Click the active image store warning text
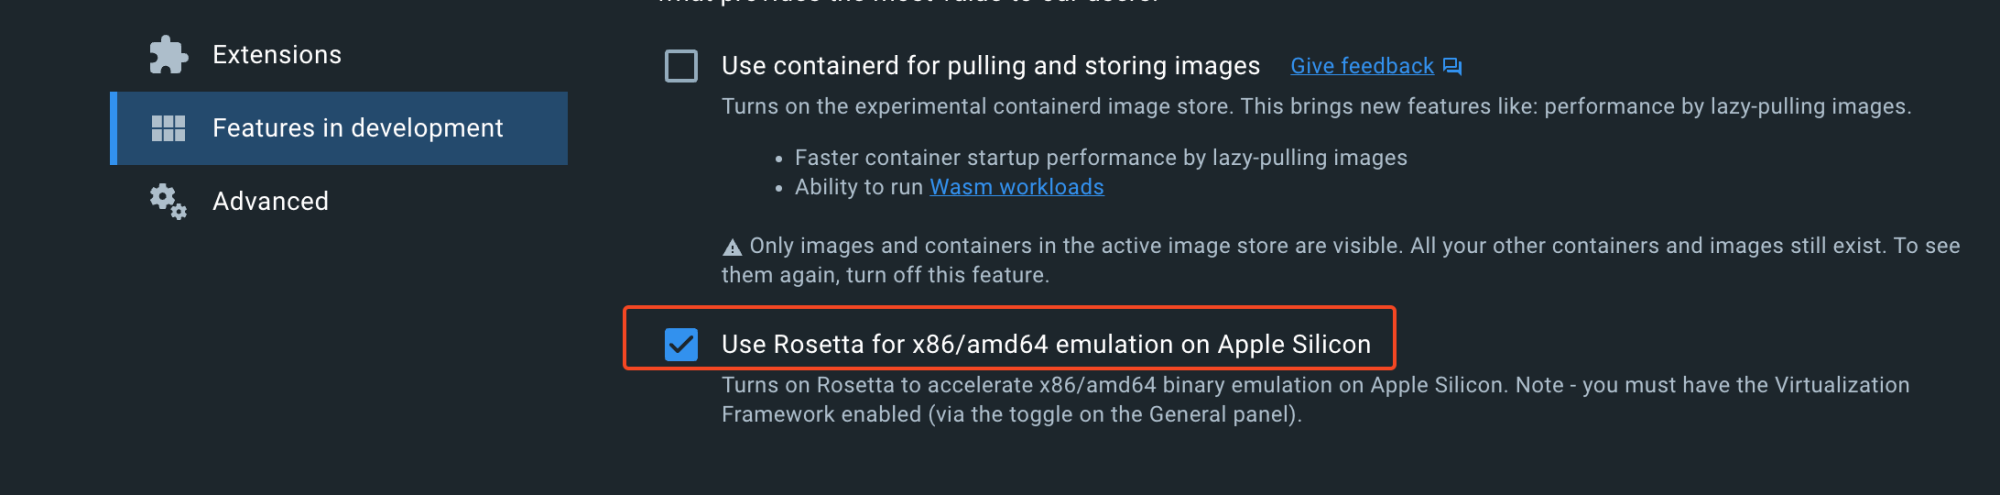Screen dimensions: 2000x495 (1340, 260)
